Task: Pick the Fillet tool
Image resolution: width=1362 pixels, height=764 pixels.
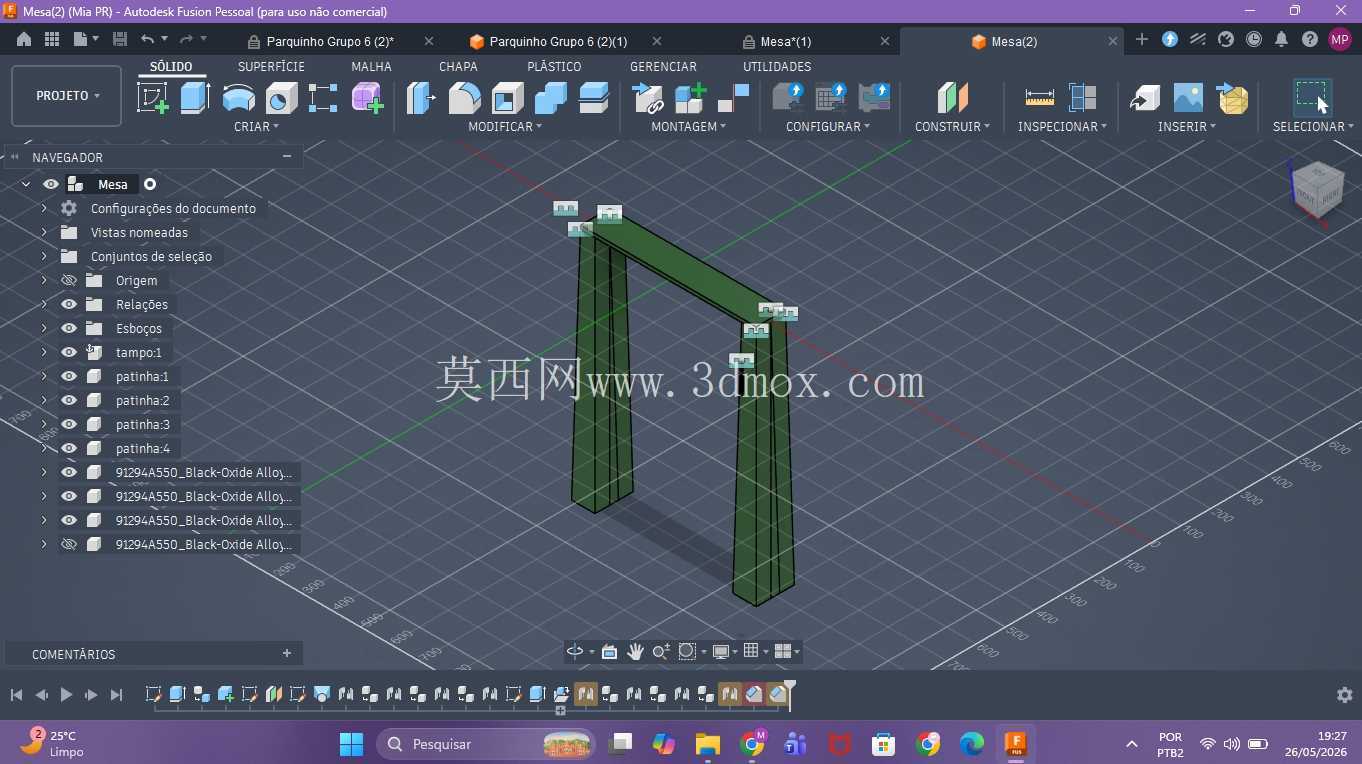Action: coord(464,98)
